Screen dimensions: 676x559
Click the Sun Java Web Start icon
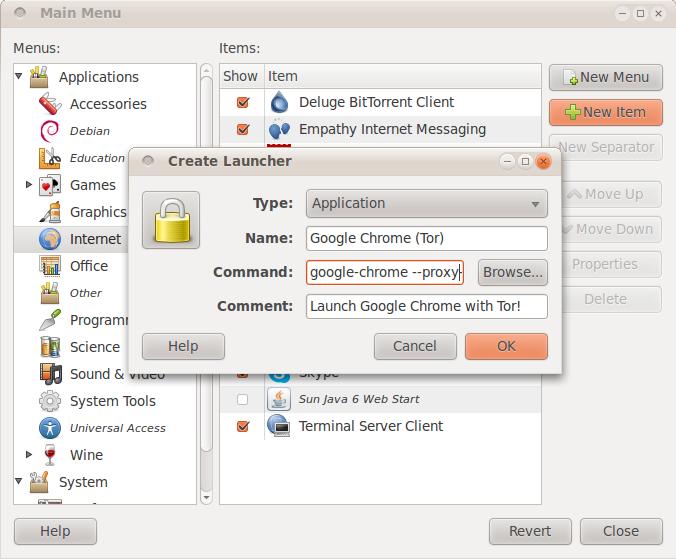(279, 399)
